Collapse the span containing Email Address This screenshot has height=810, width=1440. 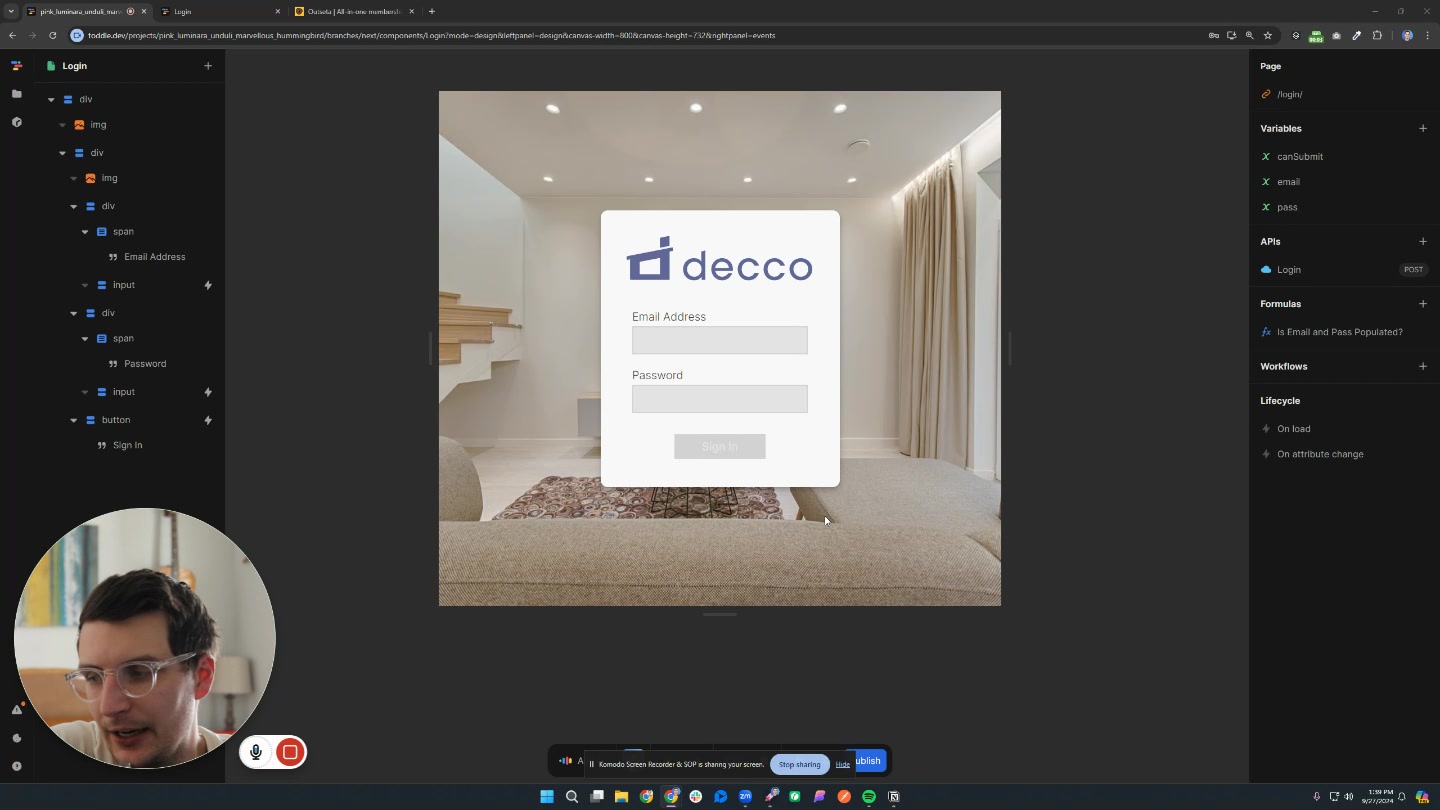point(85,232)
